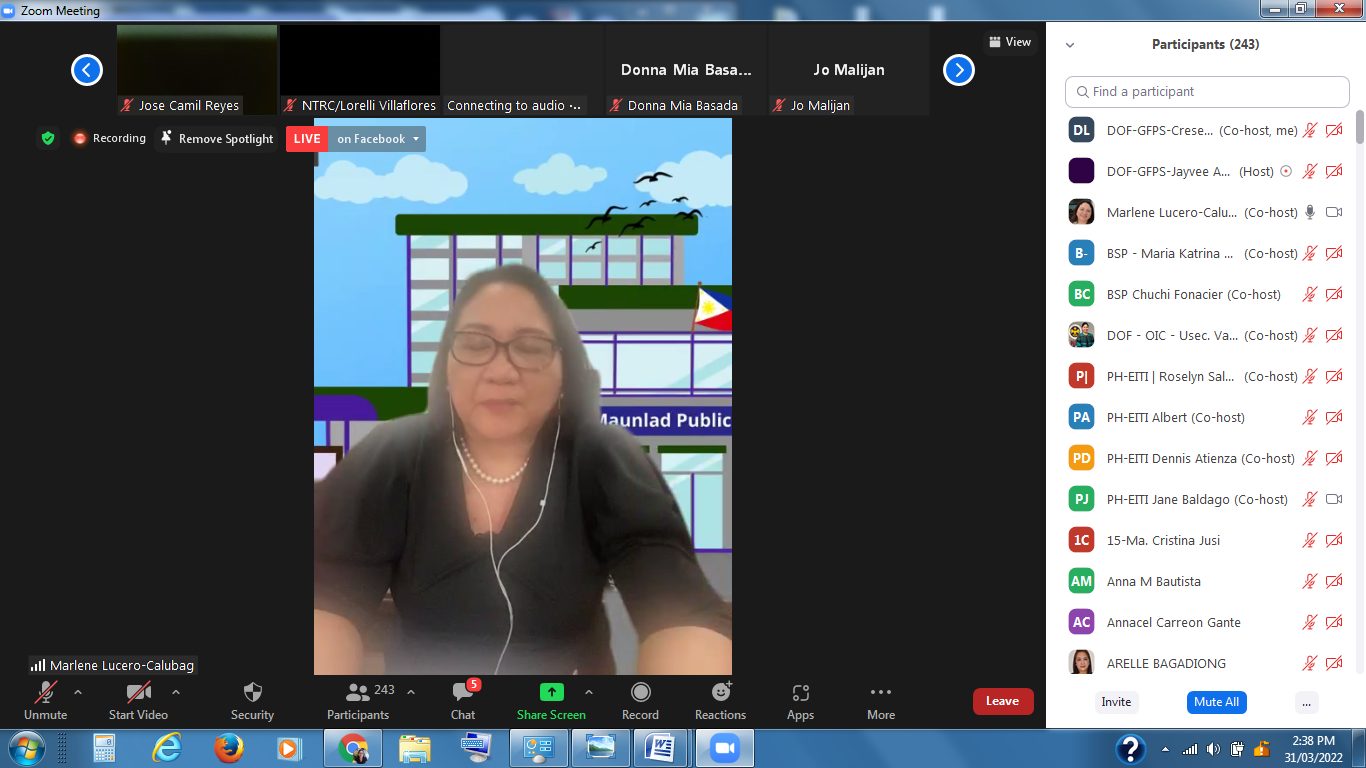Click camera-off icon for Annacel Carreon Gante
Image resolution: width=1366 pixels, height=768 pixels.
pos(1334,622)
